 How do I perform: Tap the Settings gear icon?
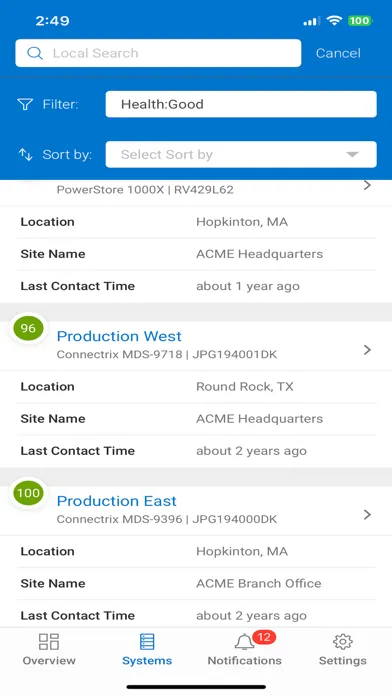(343, 641)
